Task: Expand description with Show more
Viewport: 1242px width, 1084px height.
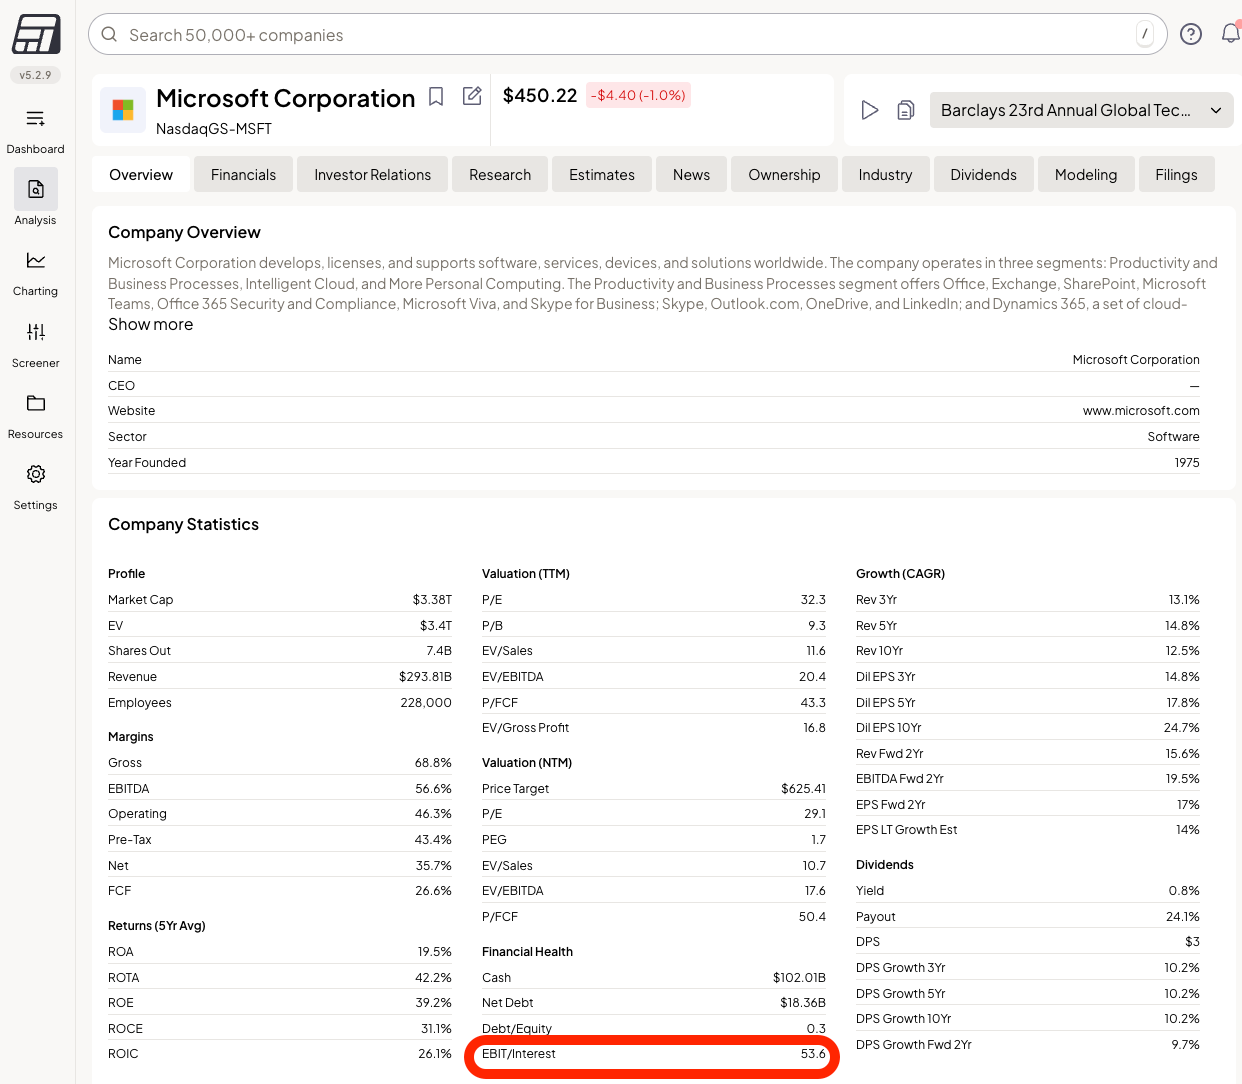Action: tap(151, 325)
